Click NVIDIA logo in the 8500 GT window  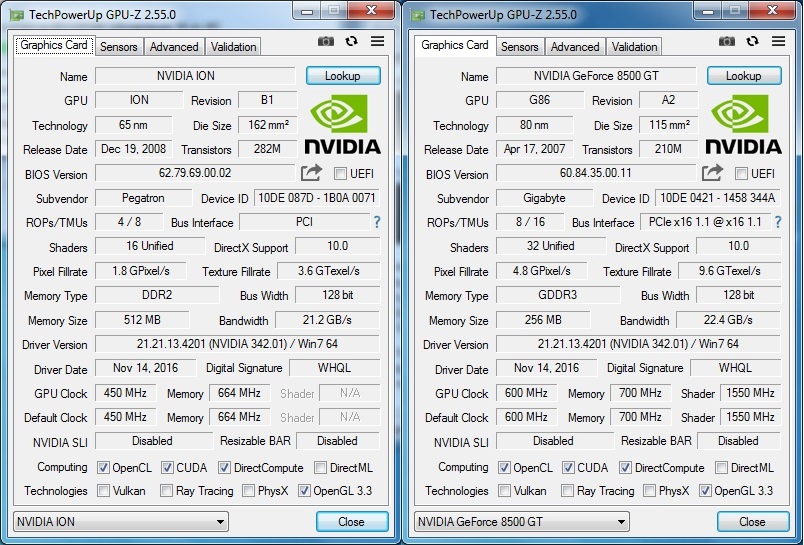(x=743, y=125)
